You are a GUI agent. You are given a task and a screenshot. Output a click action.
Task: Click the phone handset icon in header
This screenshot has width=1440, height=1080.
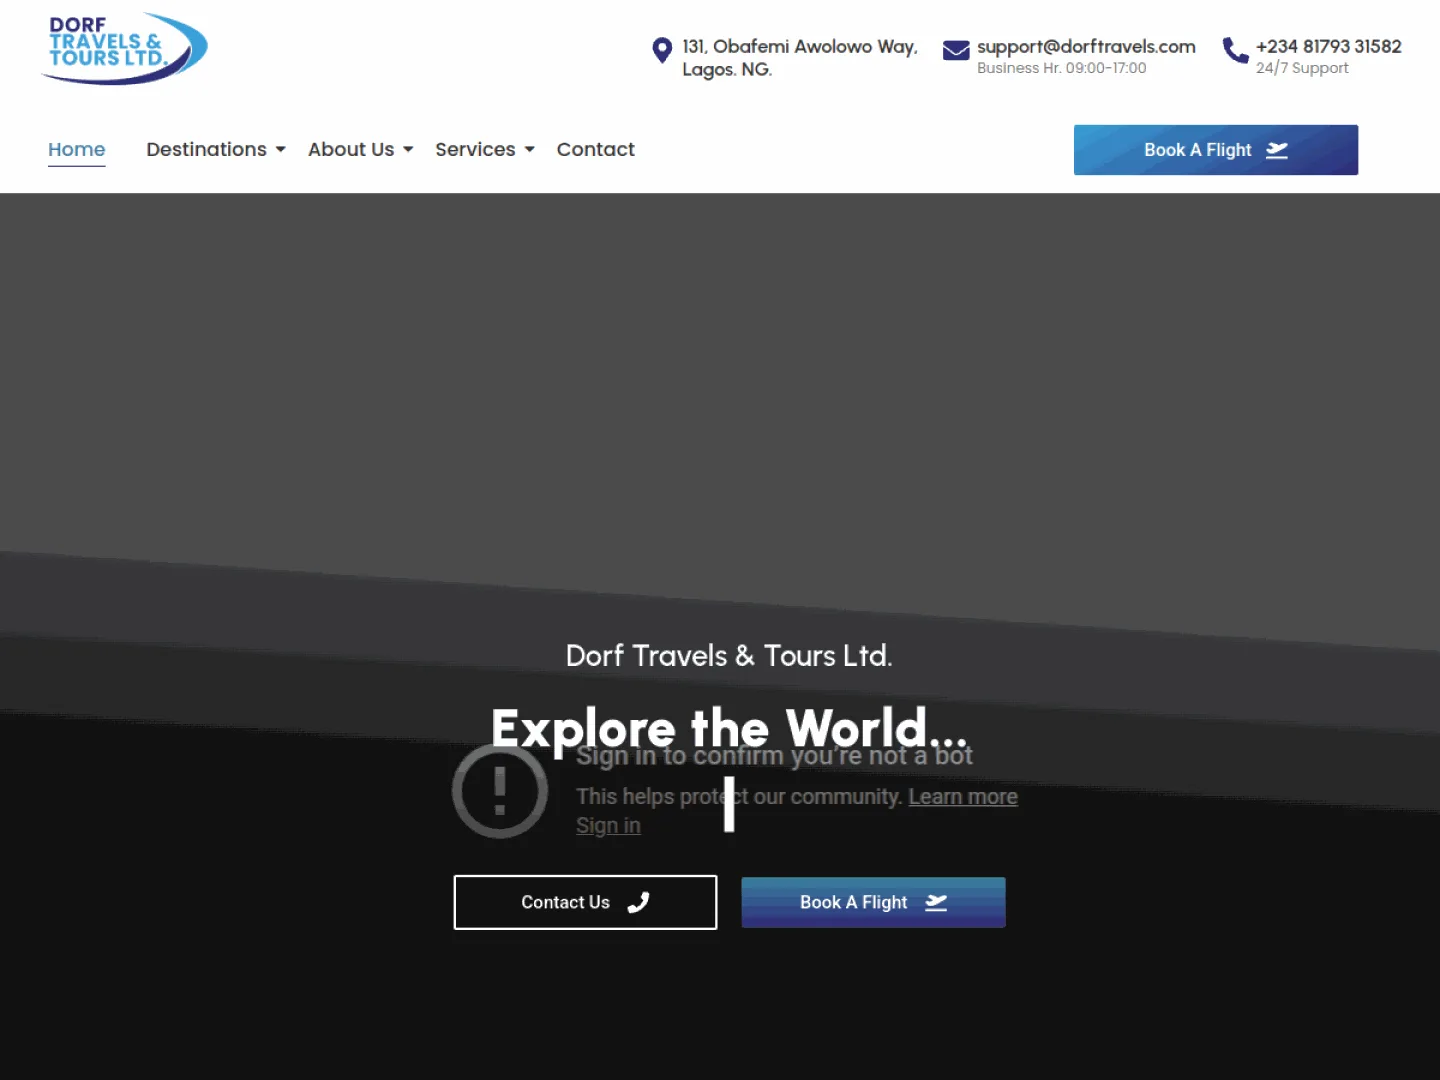point(1235,50)
